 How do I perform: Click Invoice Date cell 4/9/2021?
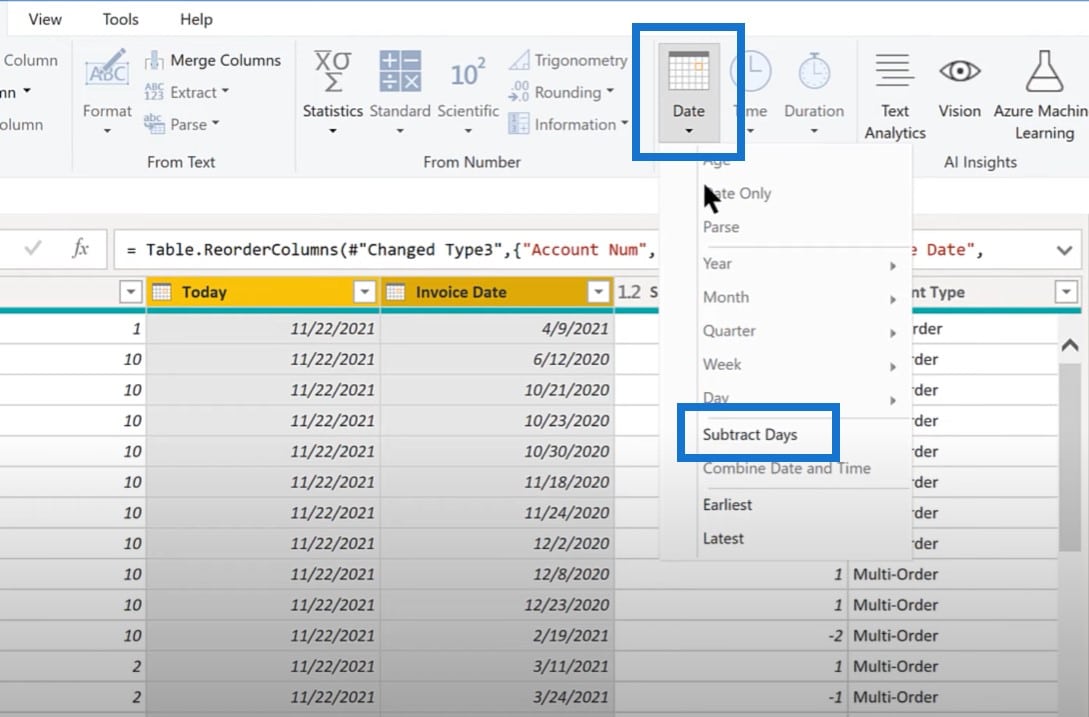pos(497,329)
